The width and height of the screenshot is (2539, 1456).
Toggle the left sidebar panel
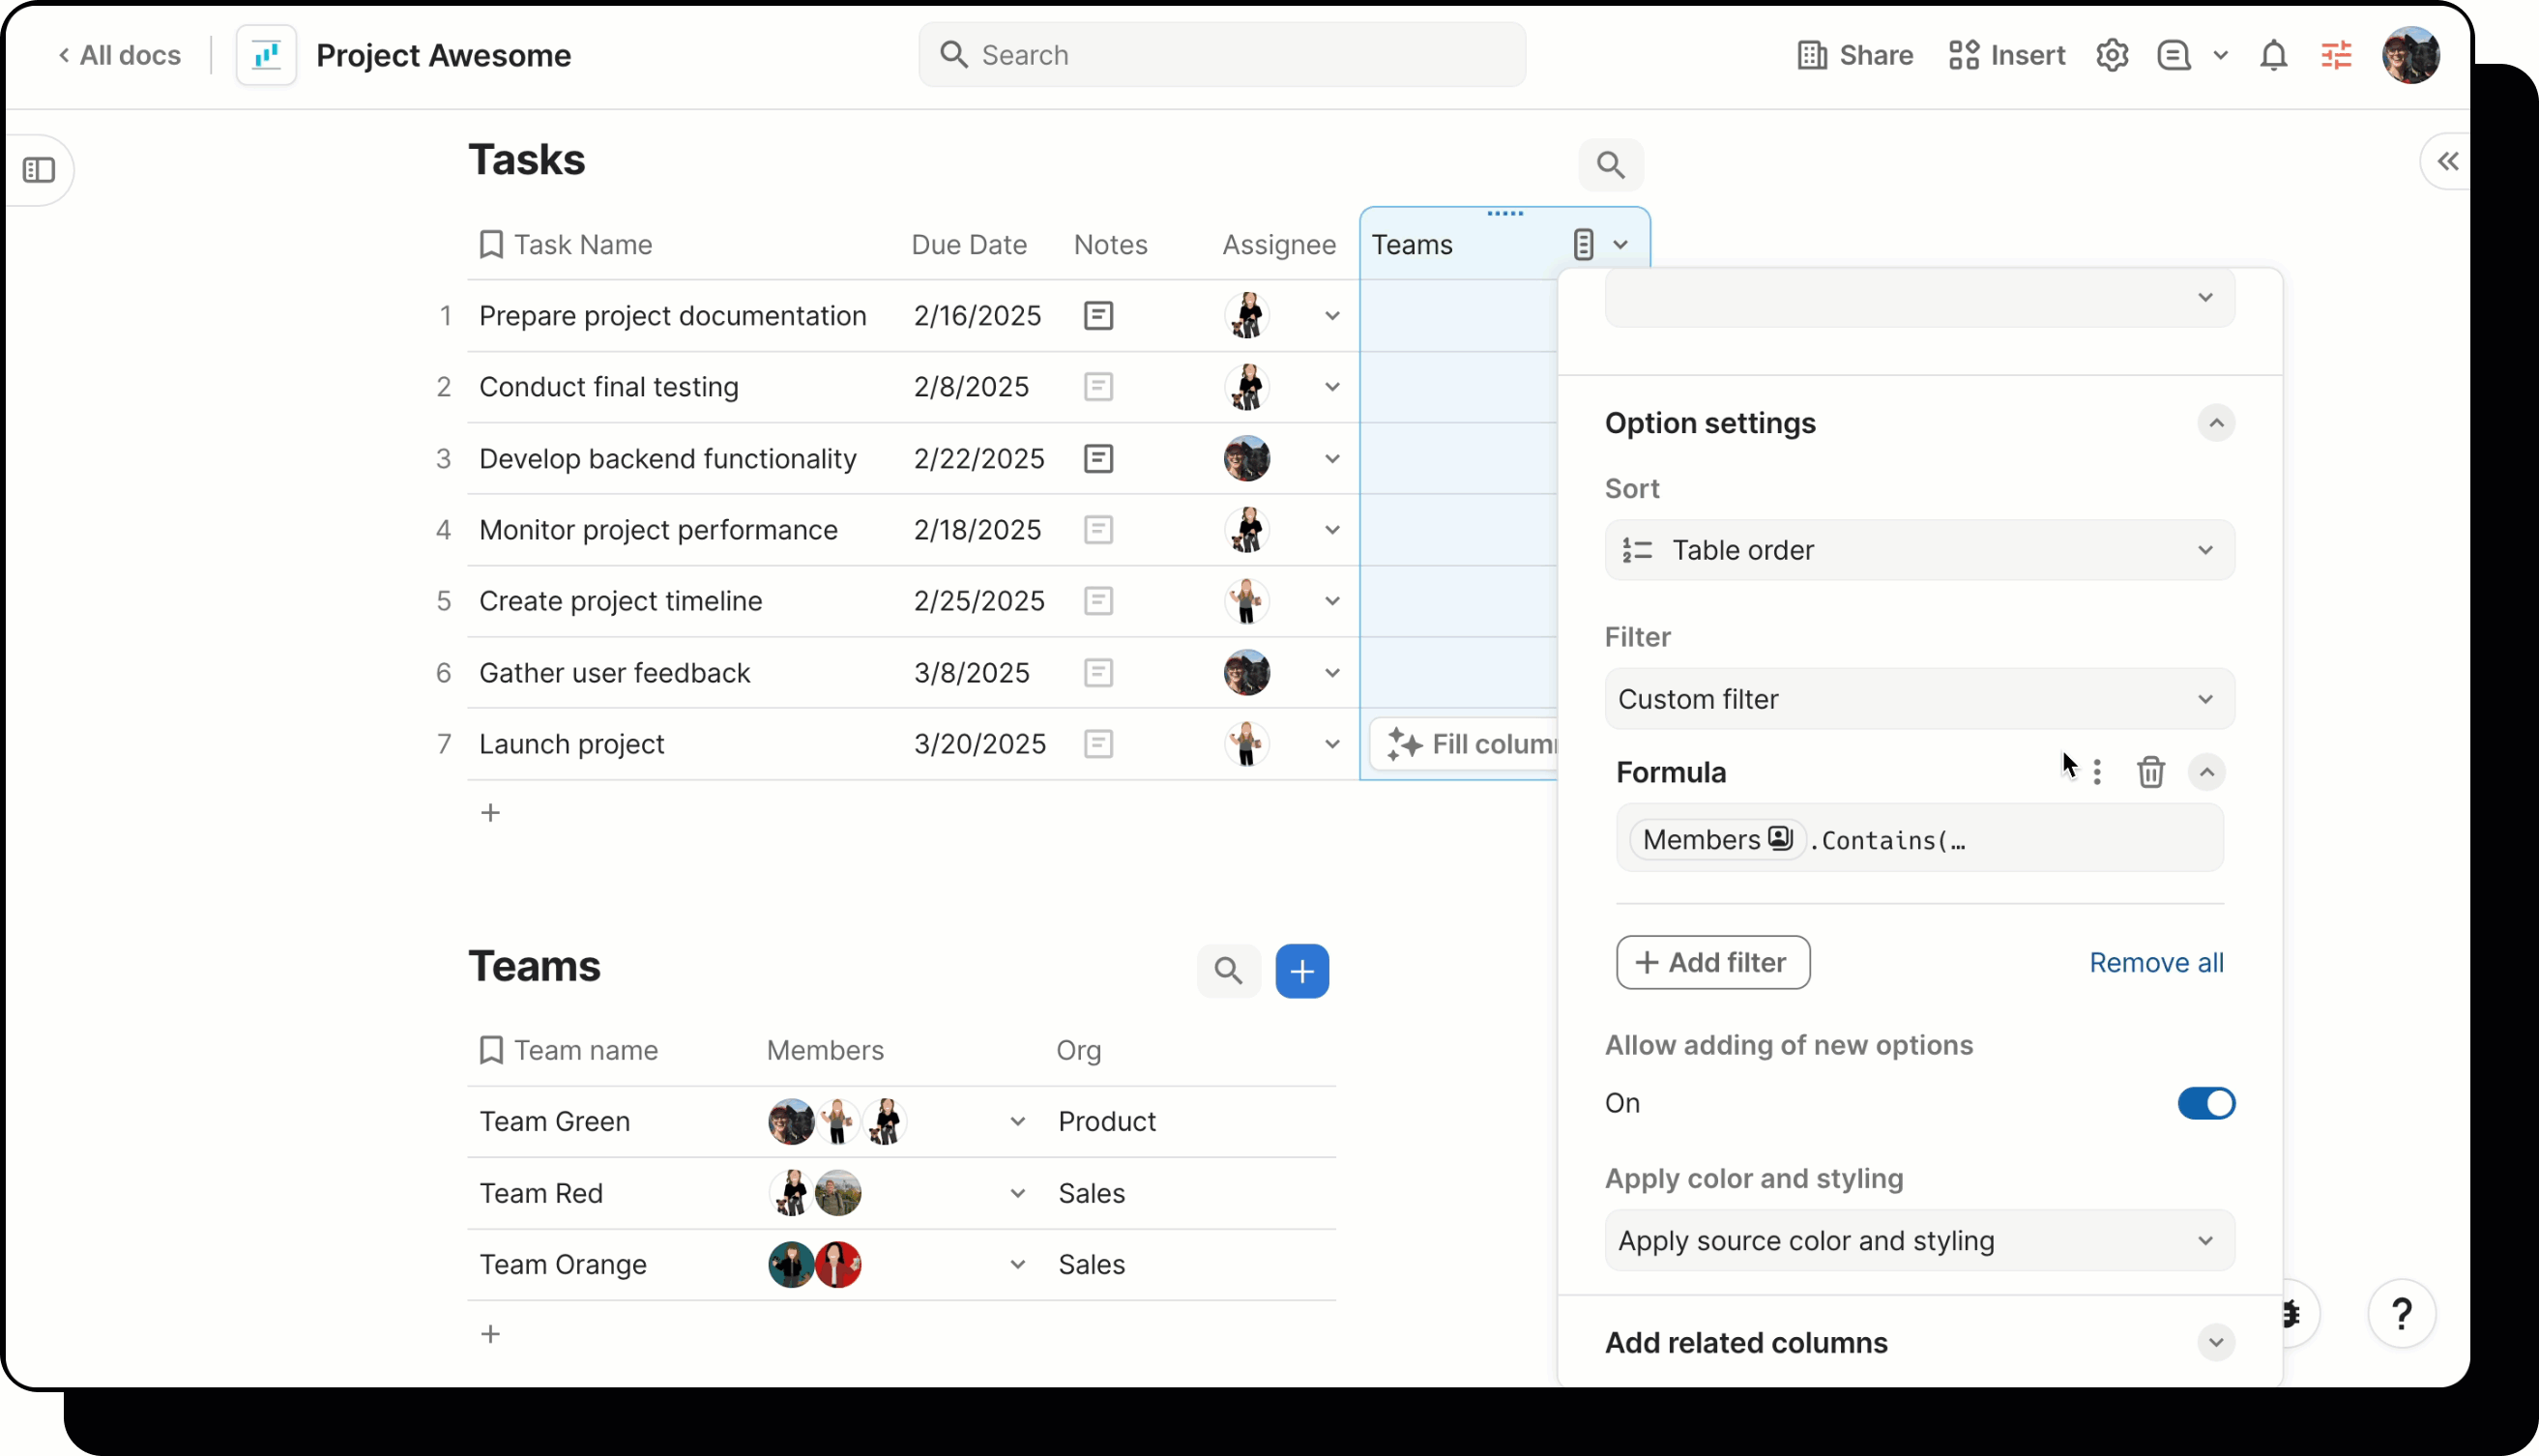tap(39, 170)
